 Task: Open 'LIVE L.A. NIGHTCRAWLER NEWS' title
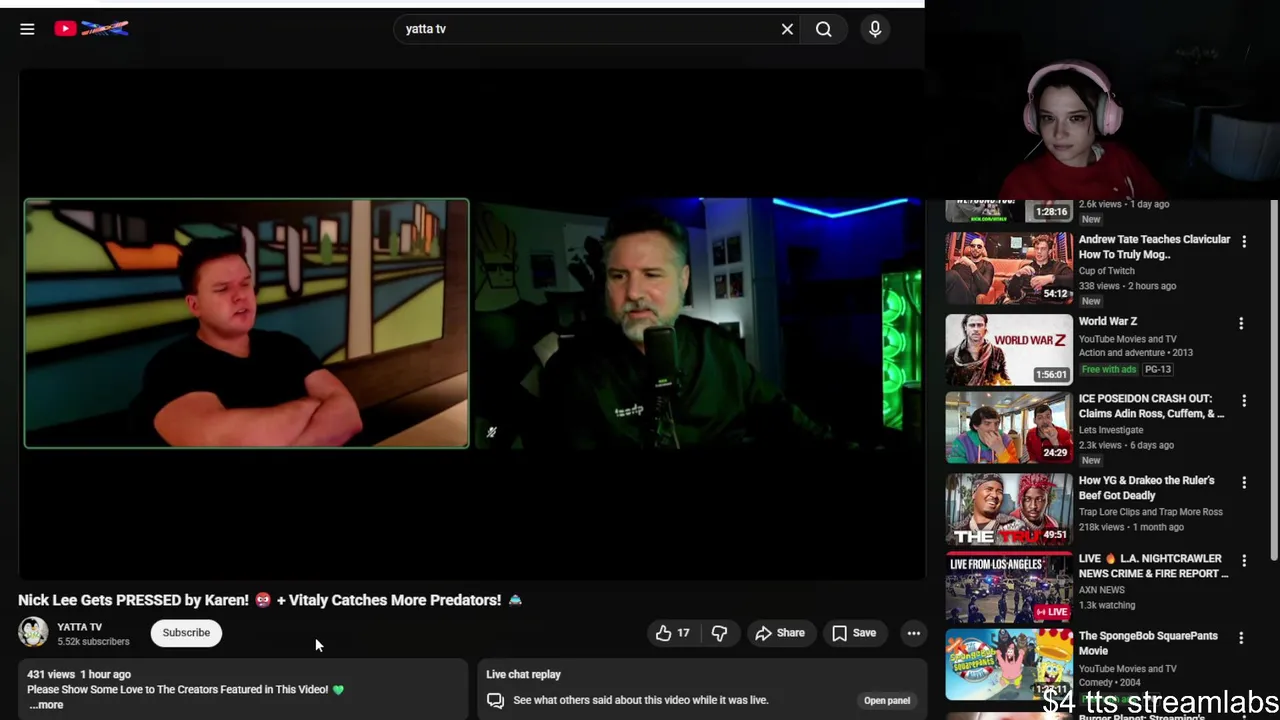pos(1153,566)
